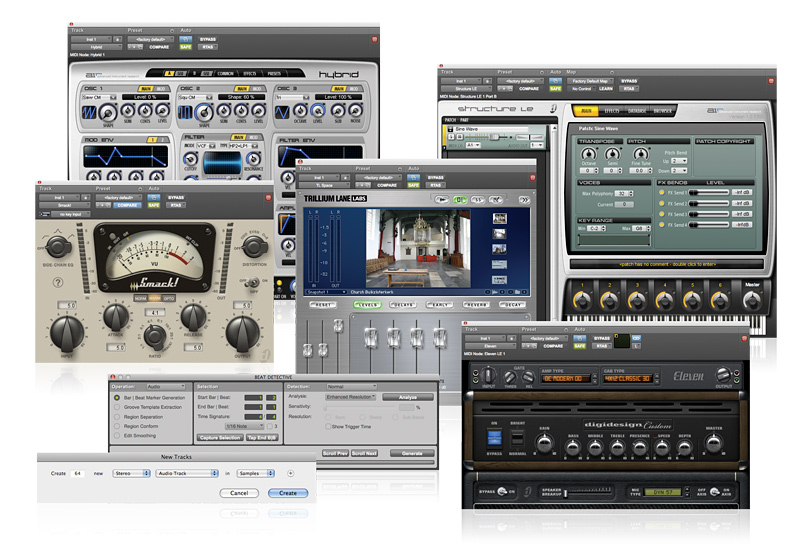Open the Samples timebase dropdown
Viewport: 800px width, 544px height.
(x=255, y=473)
